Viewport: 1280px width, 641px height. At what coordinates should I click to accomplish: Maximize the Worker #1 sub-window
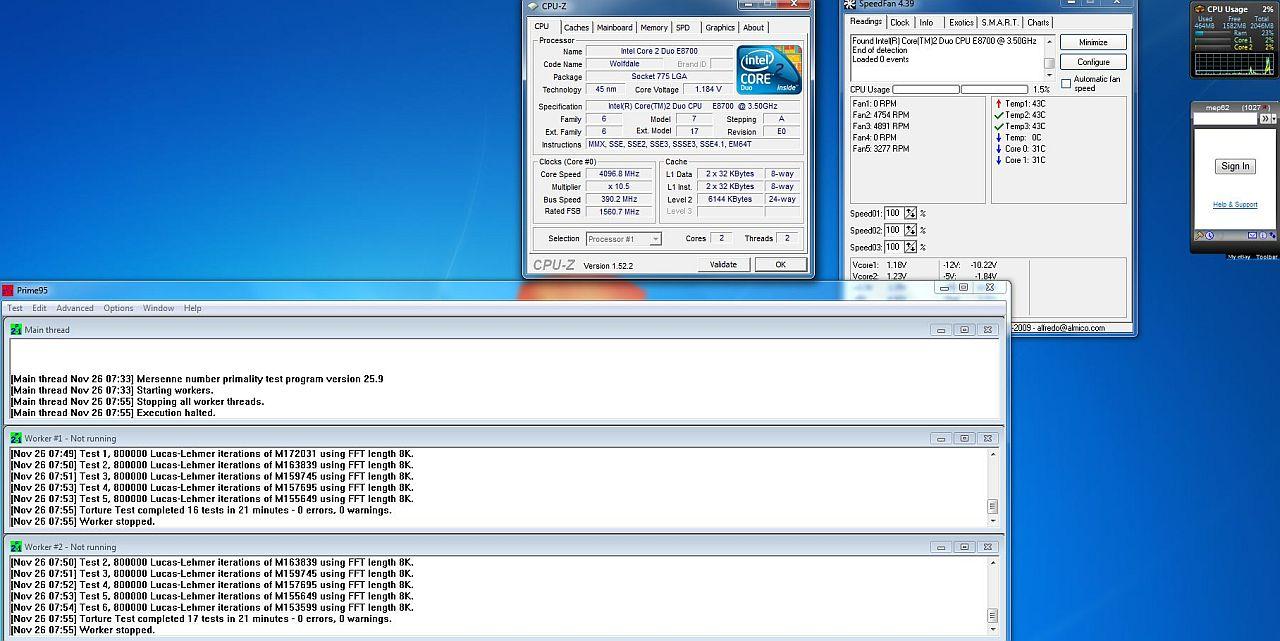click(964, 438)
